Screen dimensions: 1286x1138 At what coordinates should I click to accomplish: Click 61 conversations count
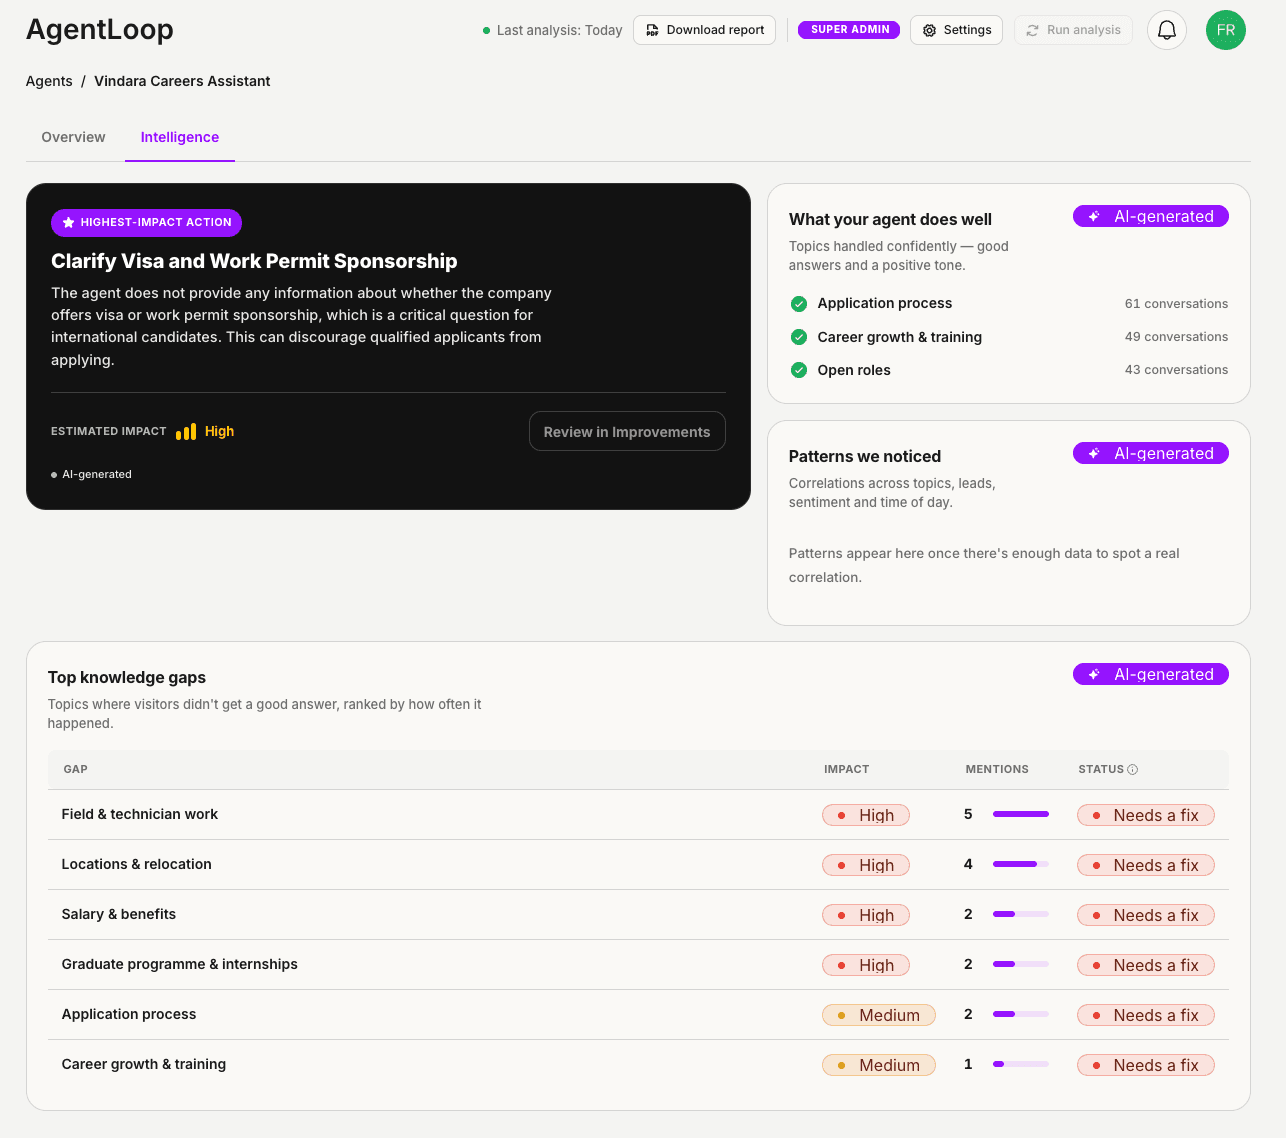point(1176,304)
